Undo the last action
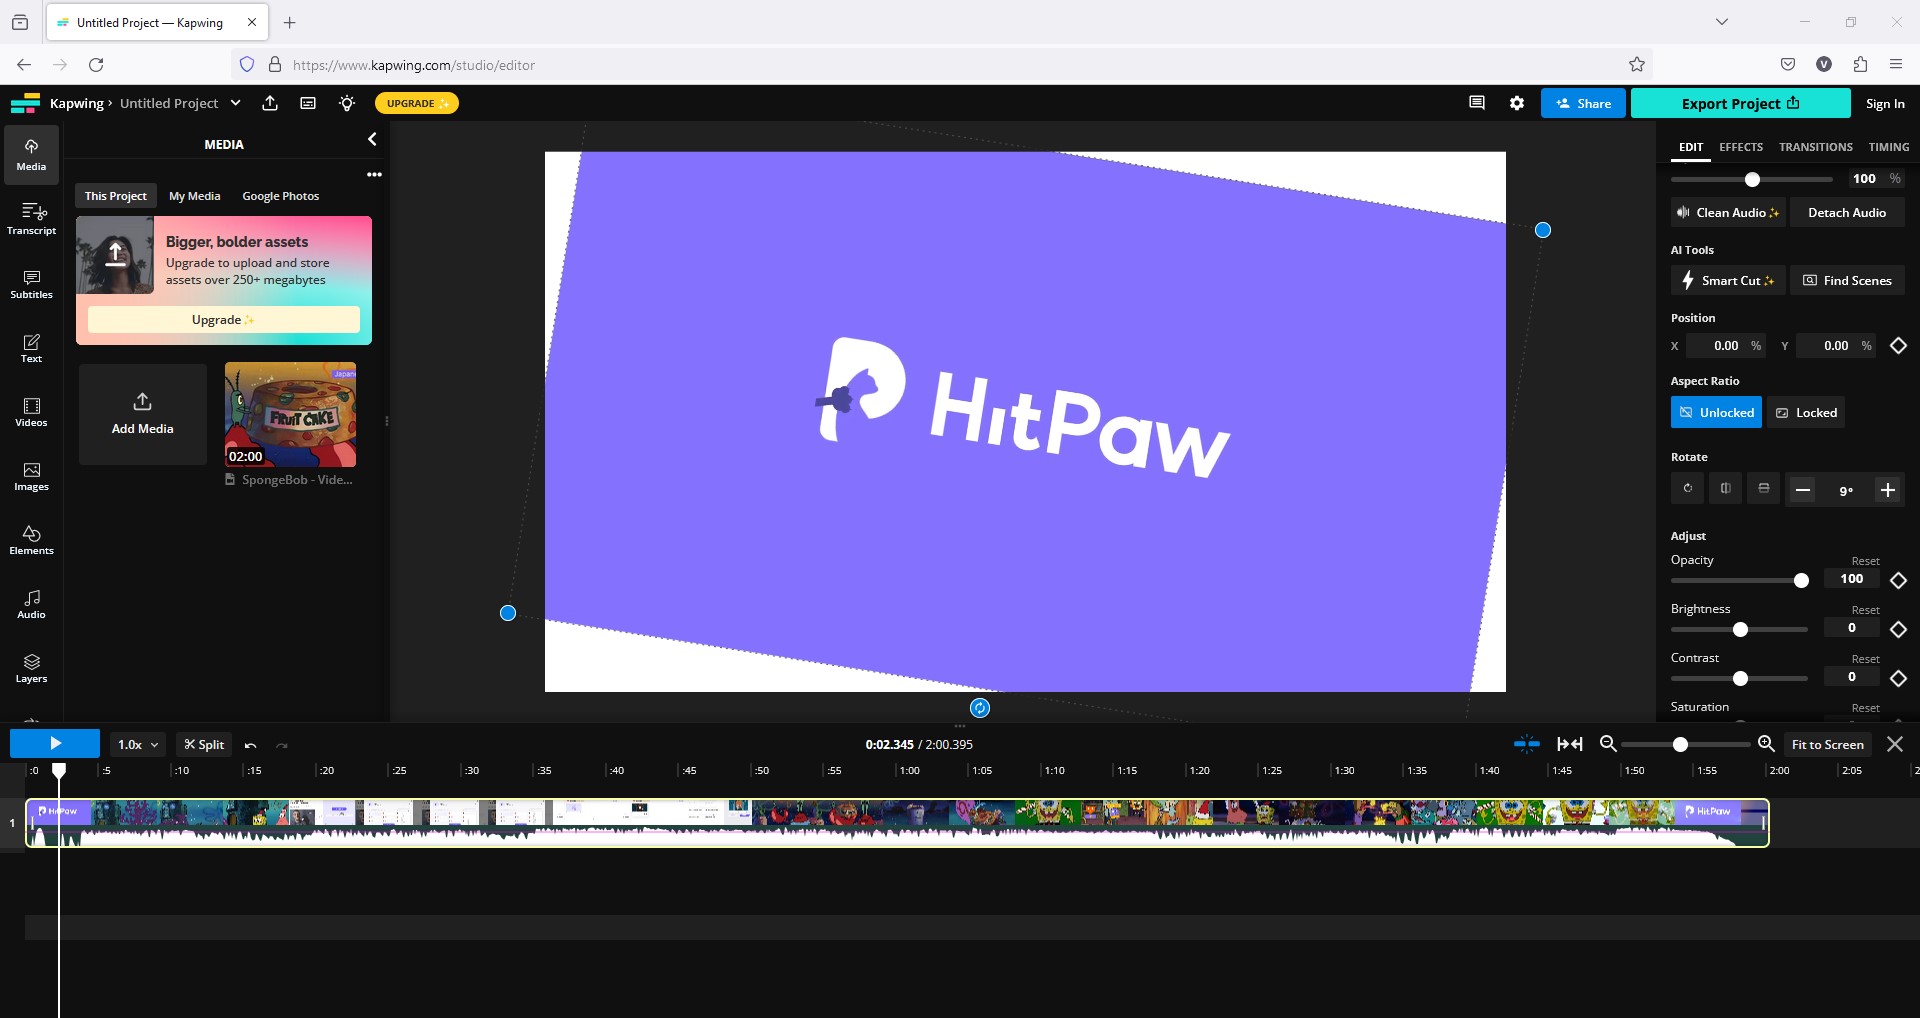 (x=251, y=745)
